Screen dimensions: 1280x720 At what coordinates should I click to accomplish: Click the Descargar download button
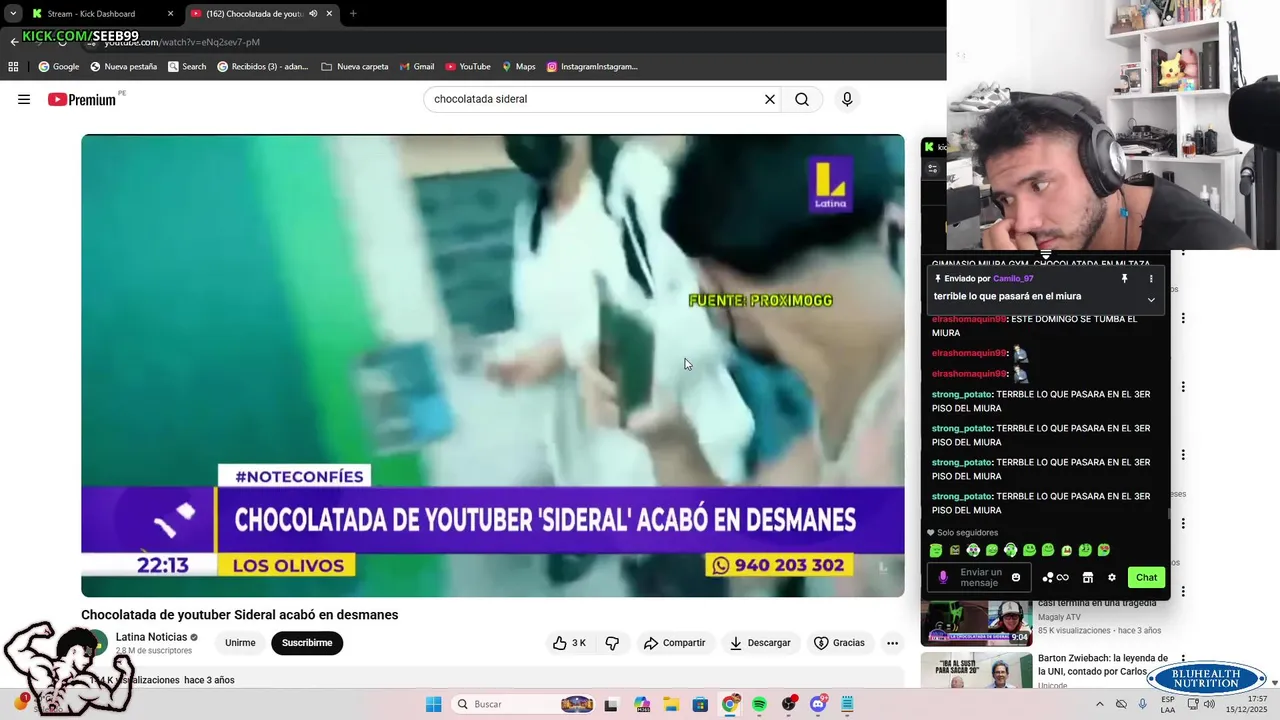[x=760, y=643]
